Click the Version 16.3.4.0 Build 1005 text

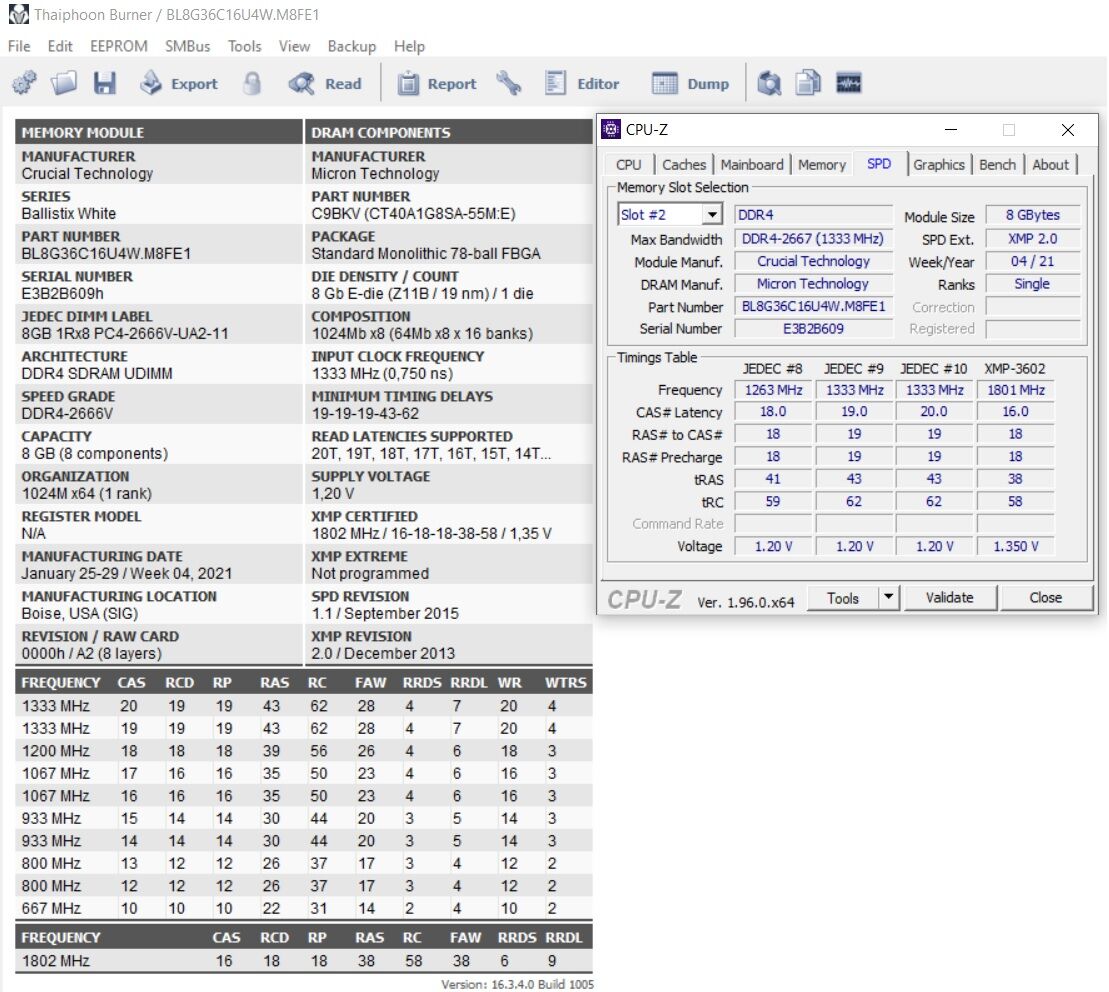coord(517,984)
